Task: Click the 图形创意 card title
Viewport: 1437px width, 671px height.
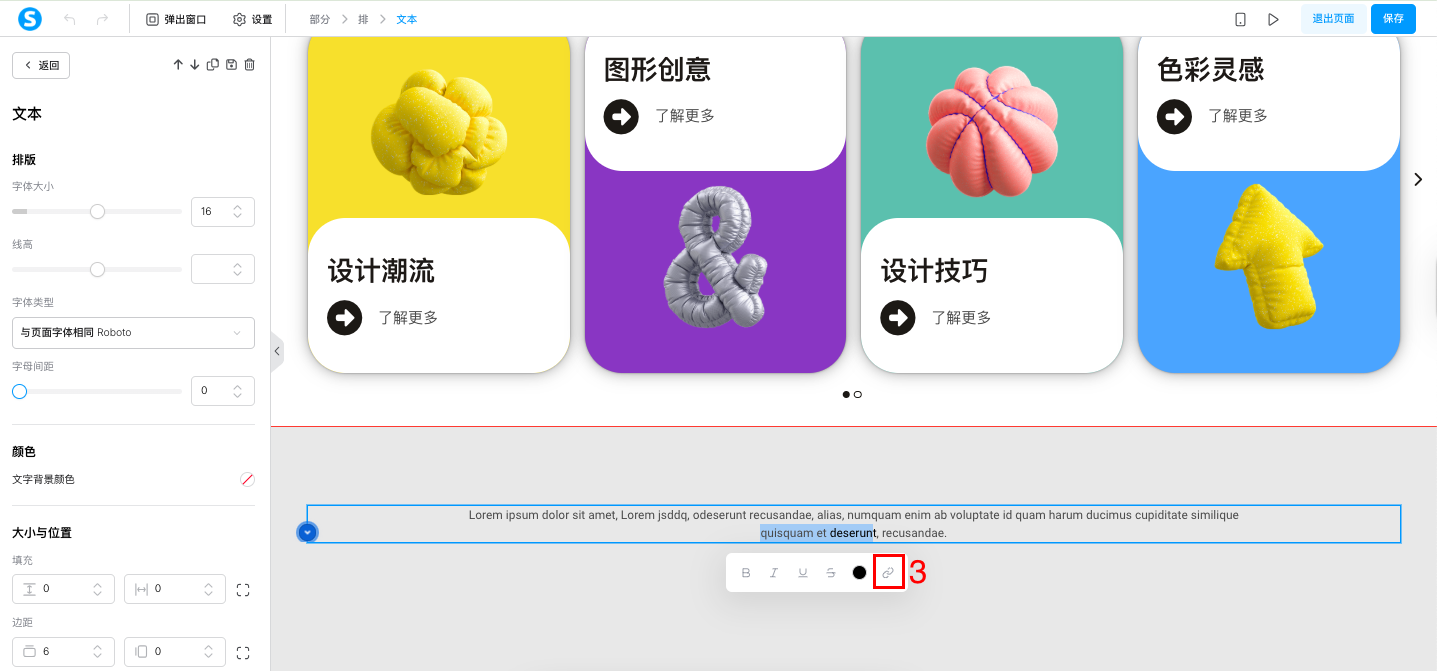Action: pyautogui.click(x=657, y=69)
